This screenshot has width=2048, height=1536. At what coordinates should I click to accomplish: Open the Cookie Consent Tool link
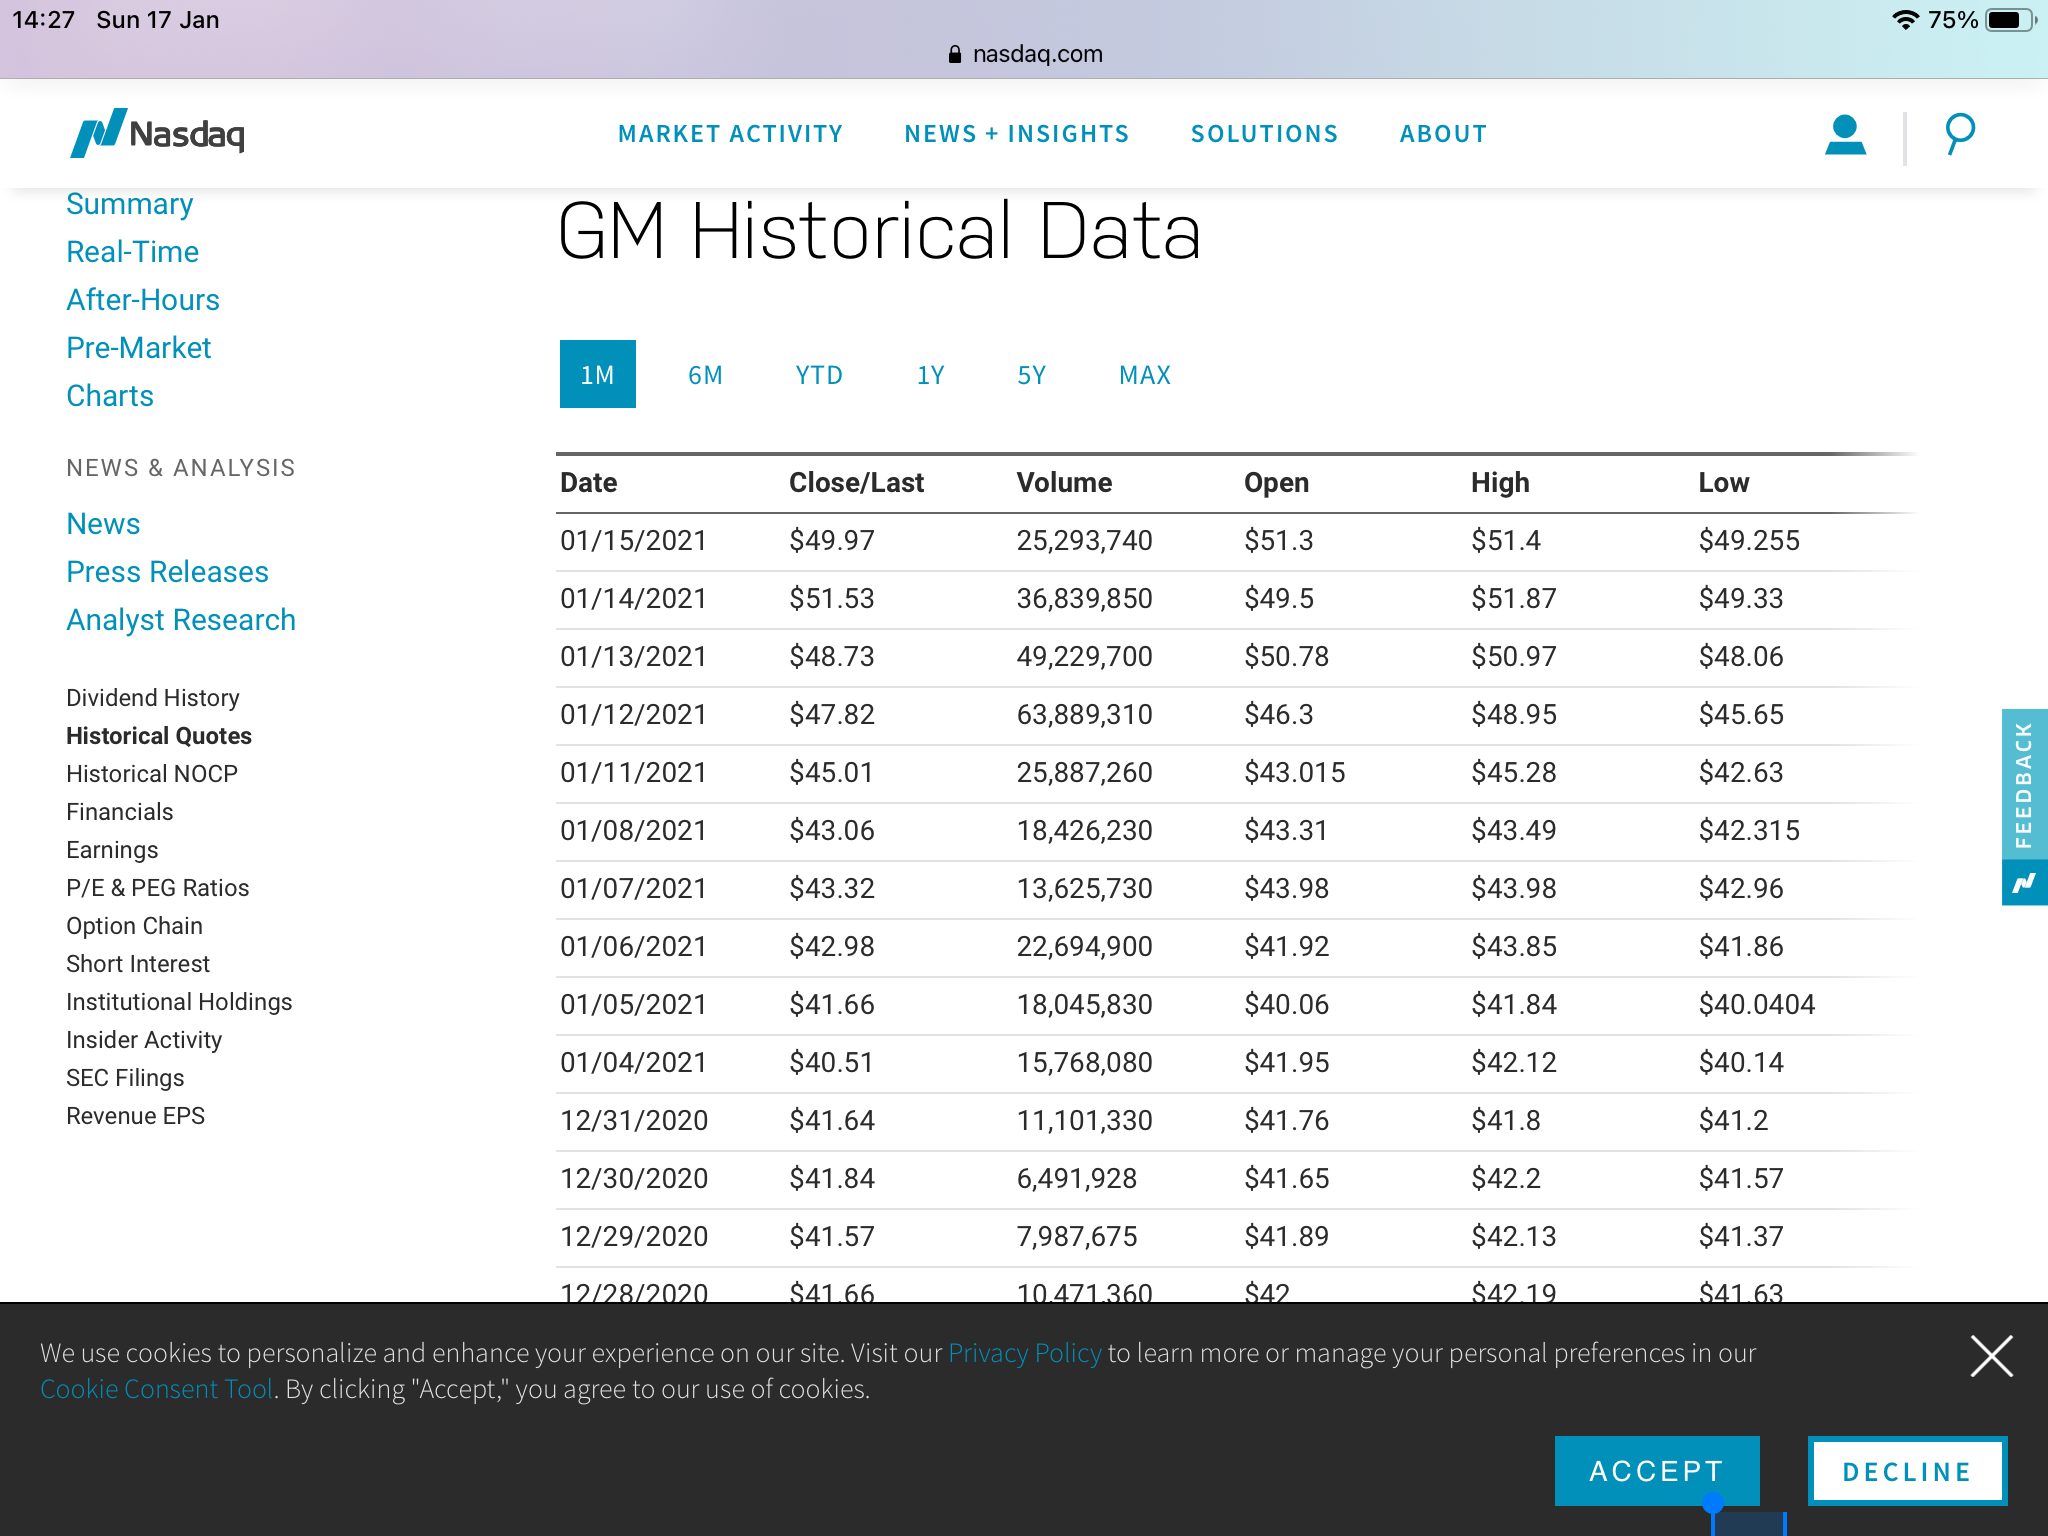pos(156,1389)
